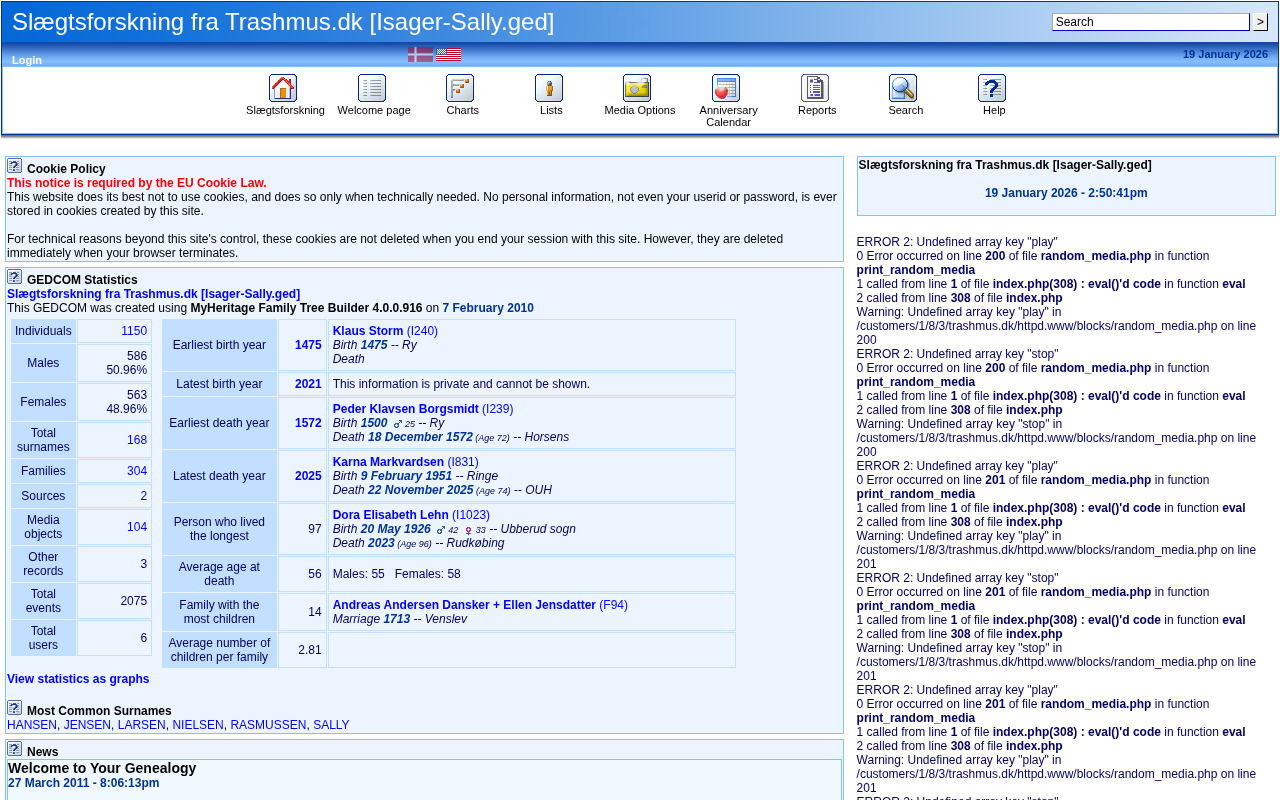Image resolution: width=1280 pixels, height=800 pixels.
Task: Click the page title Slægtsforskning fra Trashmus.dk
Action: click(x=283, y=22)
